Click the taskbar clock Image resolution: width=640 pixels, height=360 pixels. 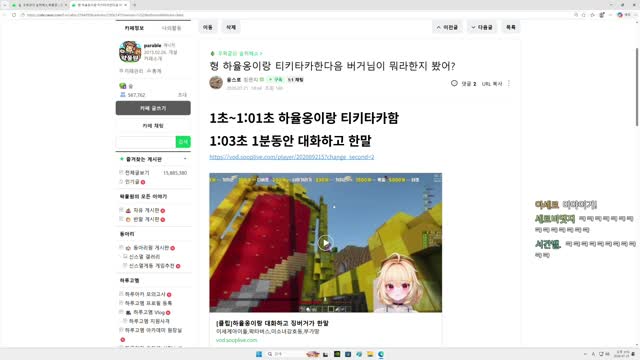click(x=622, y=354)
